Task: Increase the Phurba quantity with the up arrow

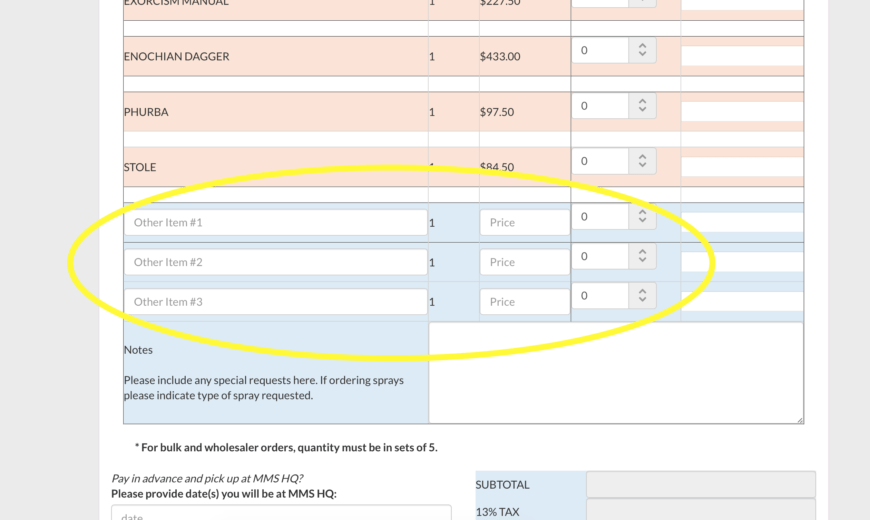Action: point(642,100)
